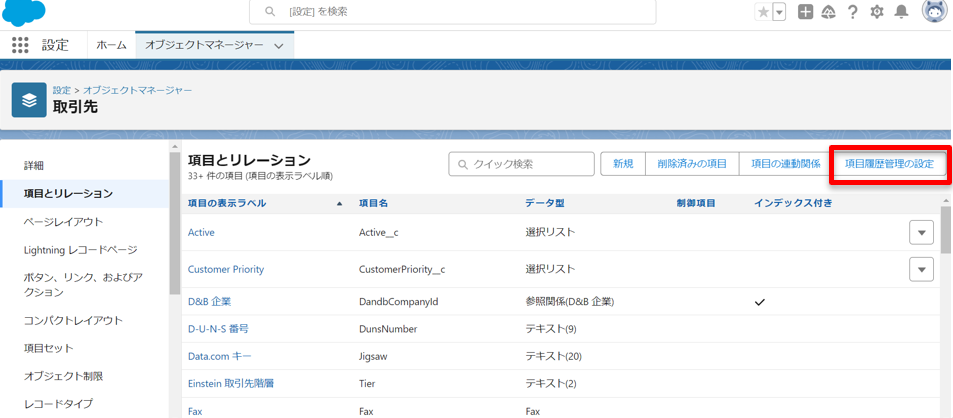The width and height of the screenshot is (953, 418).
Task: Click the オブジェクトマネージャー breadcrumb link
Action: tap(137, 90)
